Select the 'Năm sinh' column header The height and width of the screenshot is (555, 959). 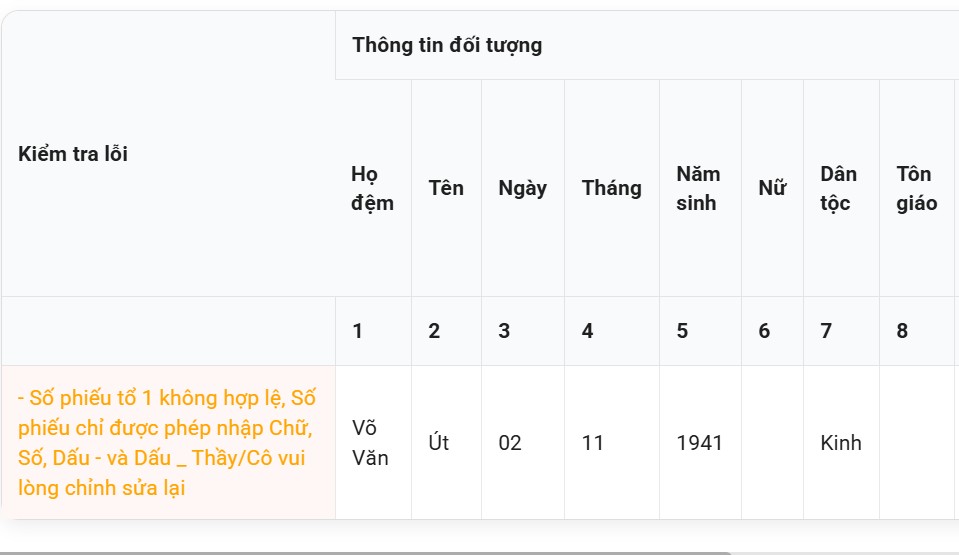coord(698,188)
